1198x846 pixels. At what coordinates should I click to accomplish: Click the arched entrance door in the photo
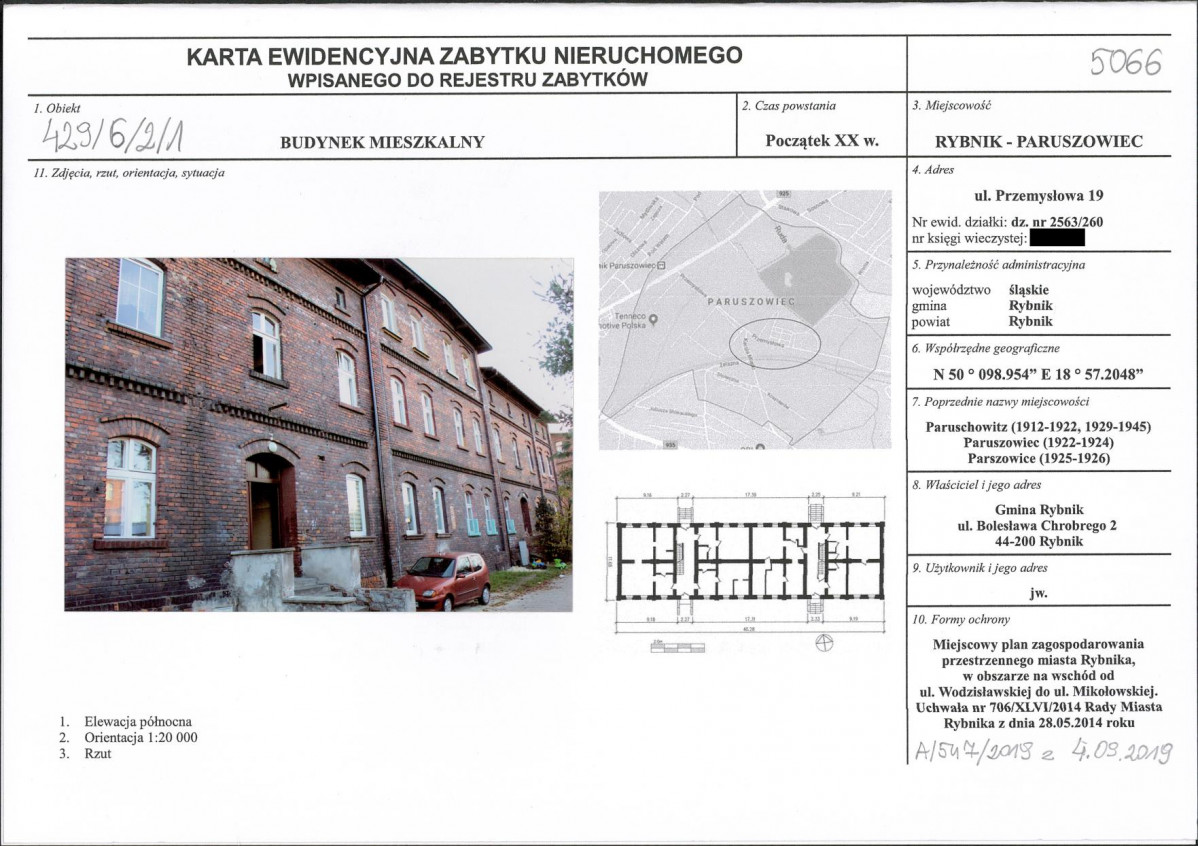(x=271, y=501)
